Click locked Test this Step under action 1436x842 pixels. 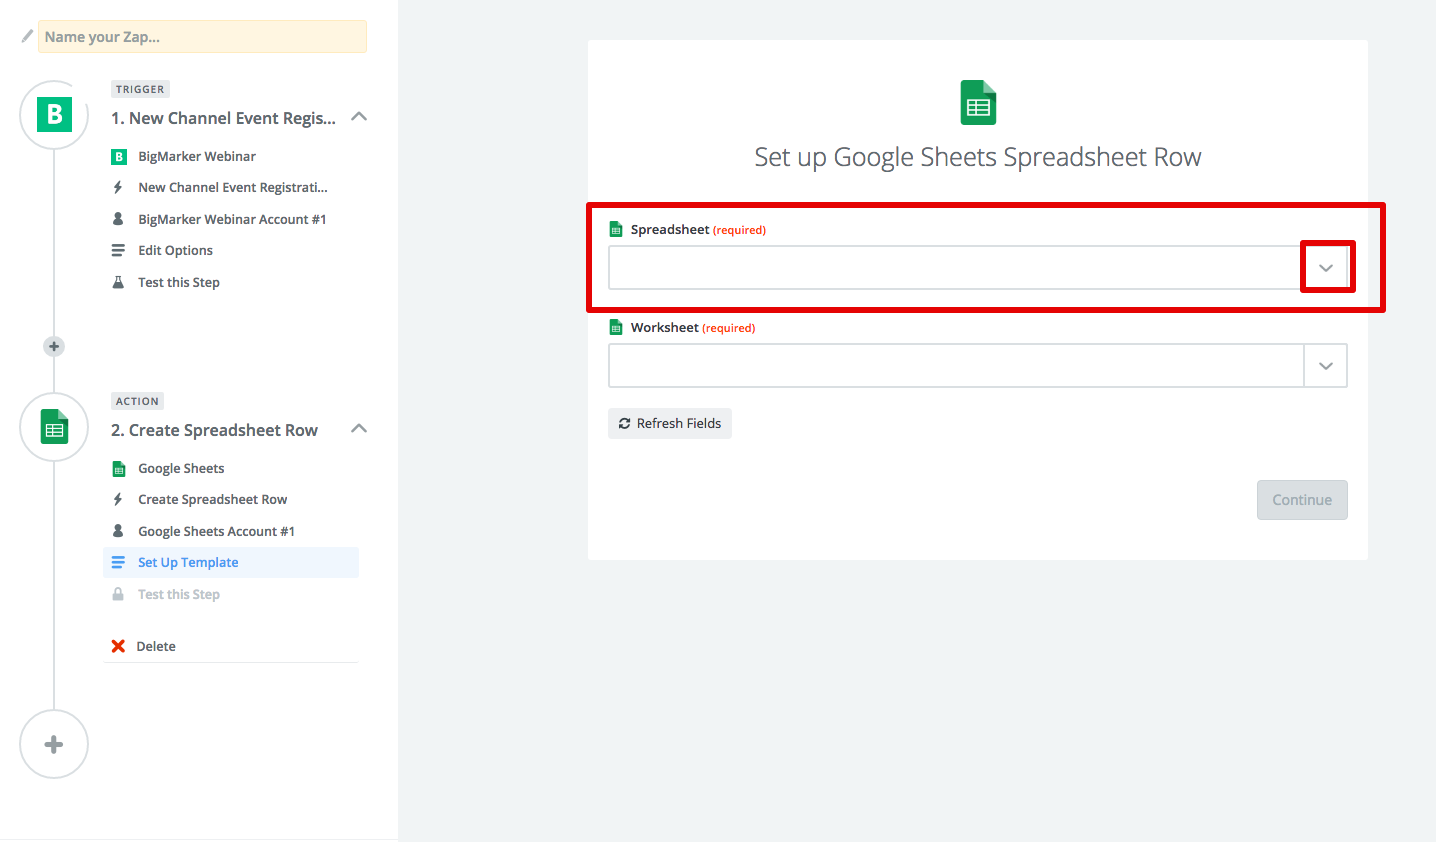[179, 594]
